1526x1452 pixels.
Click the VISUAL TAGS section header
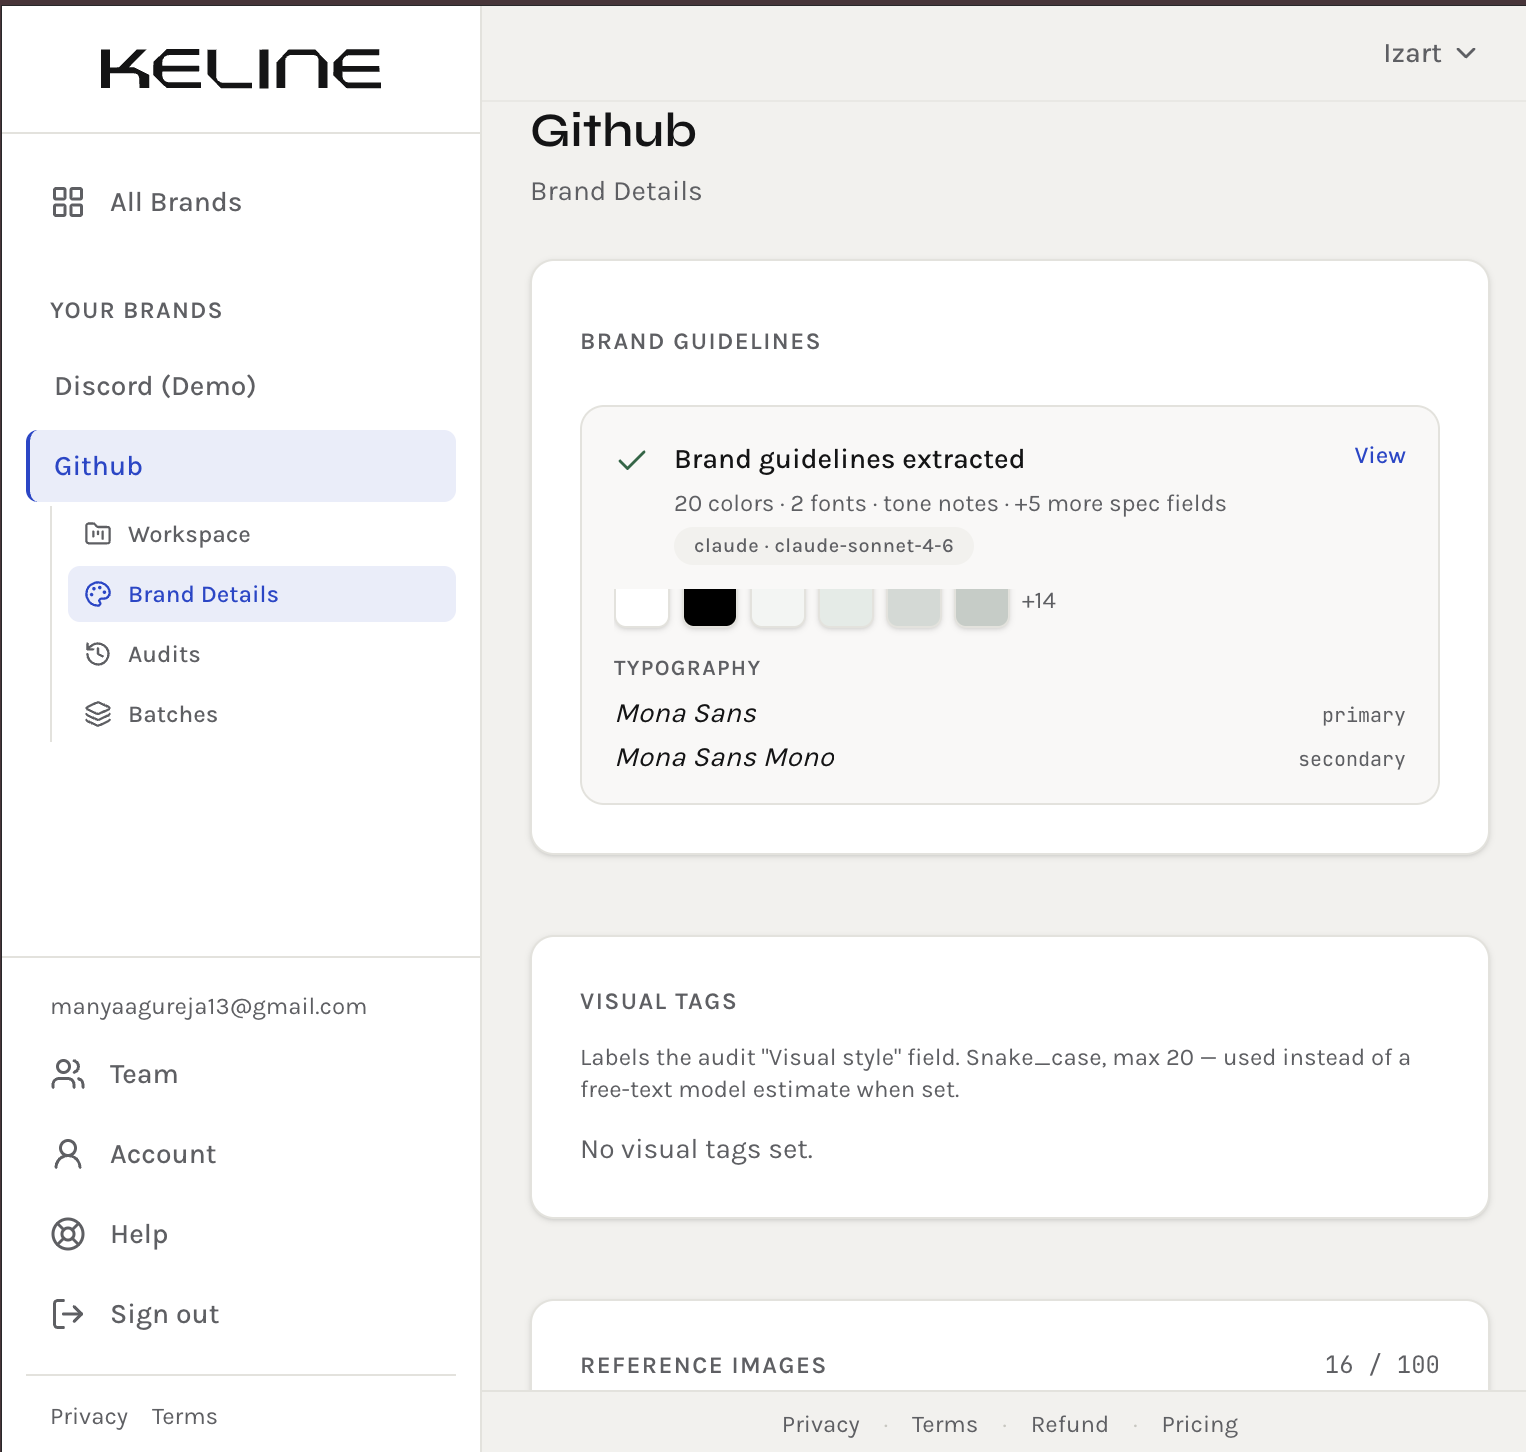[659, 1001]
